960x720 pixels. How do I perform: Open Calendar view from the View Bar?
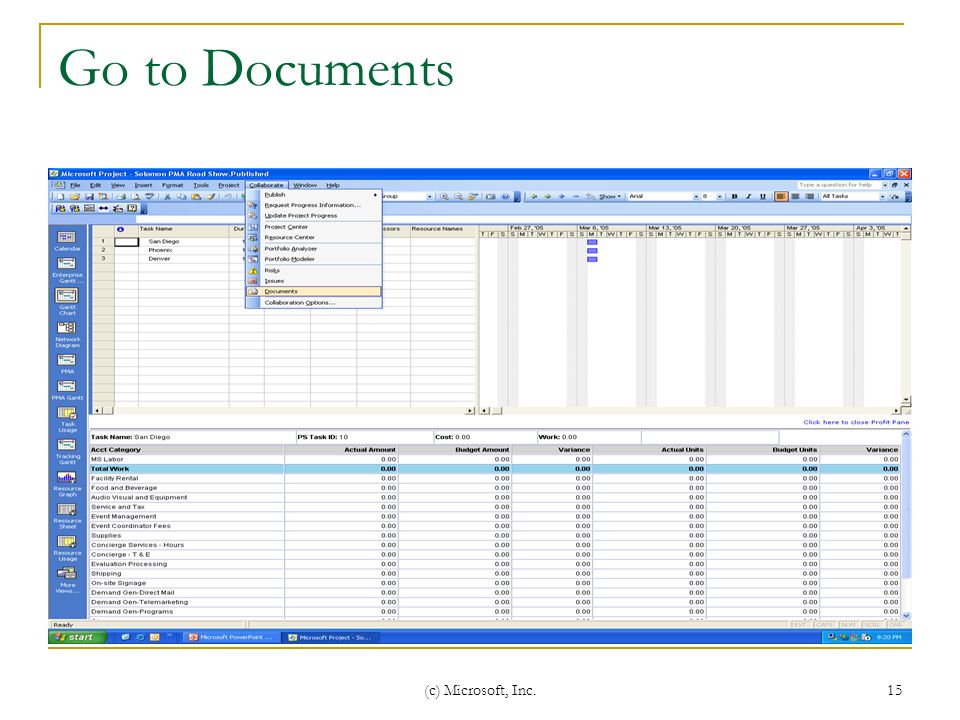coord(67,241)
